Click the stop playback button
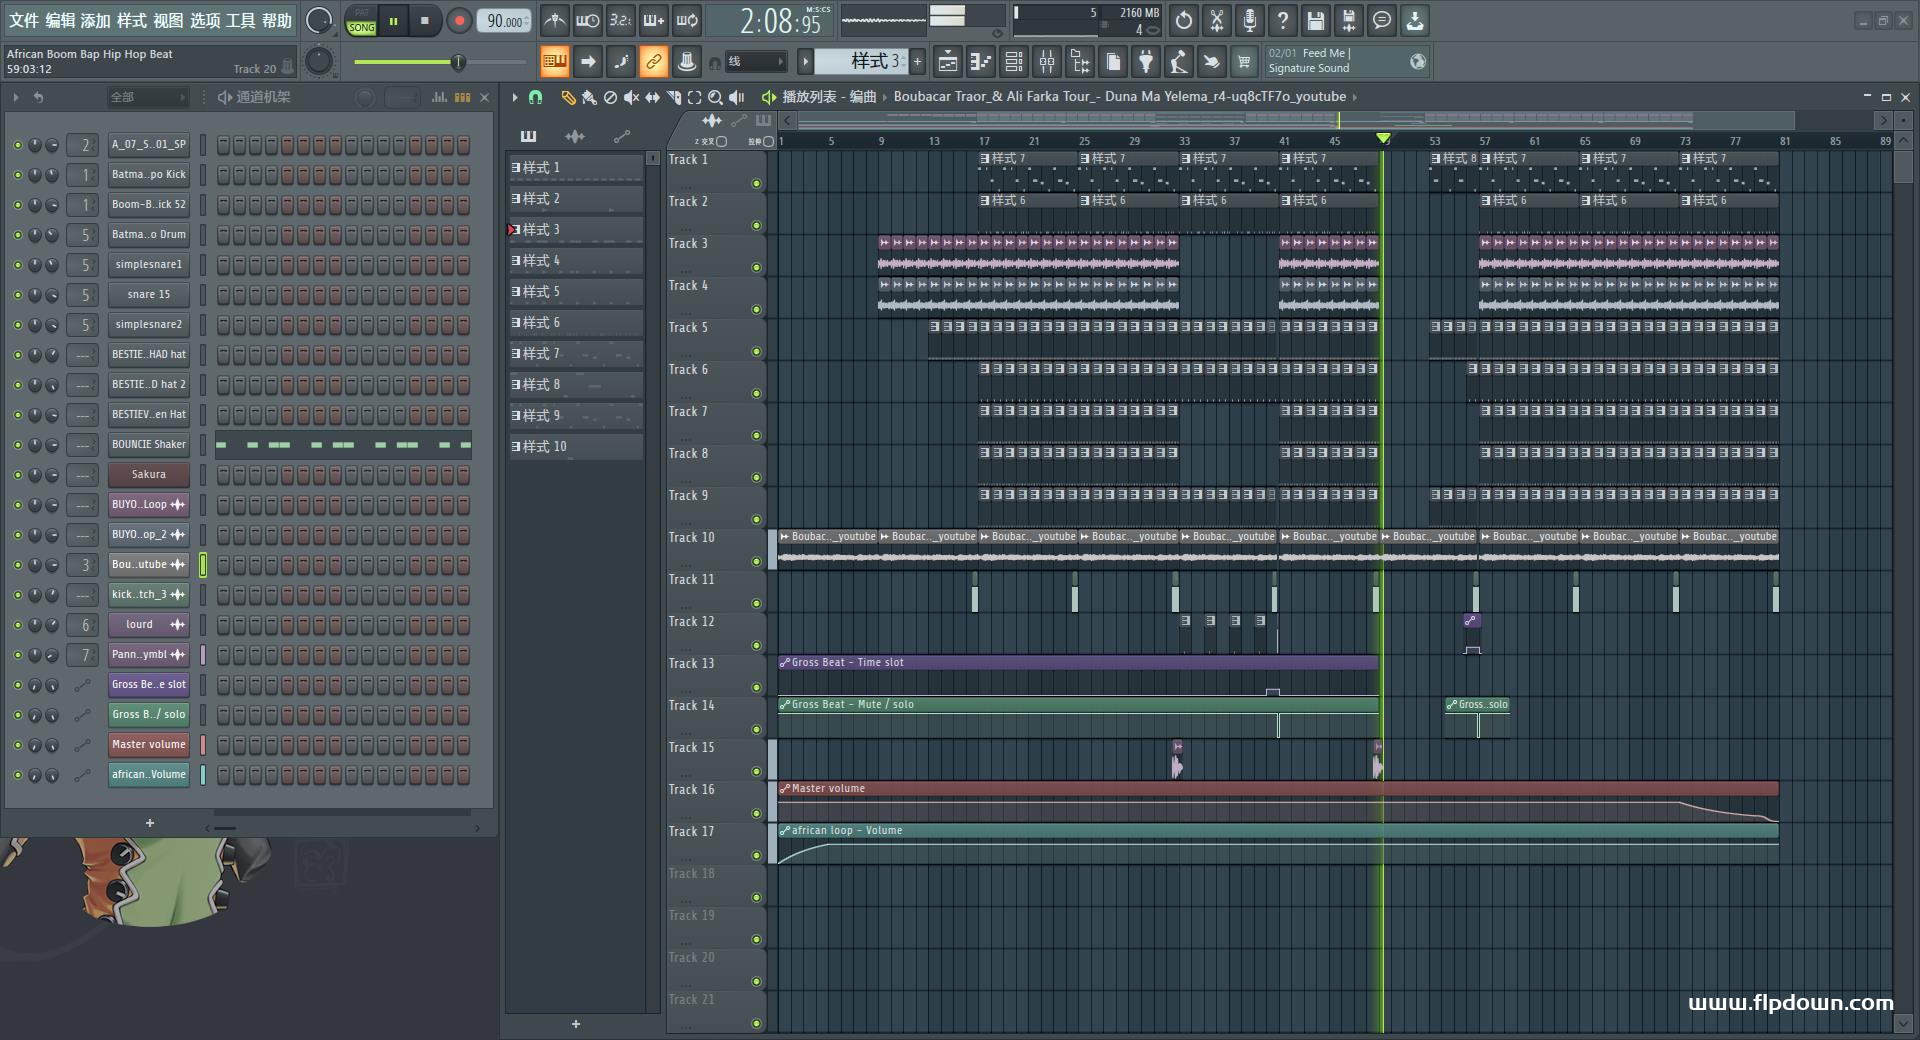1920x1040 pixels. (425, 21)
